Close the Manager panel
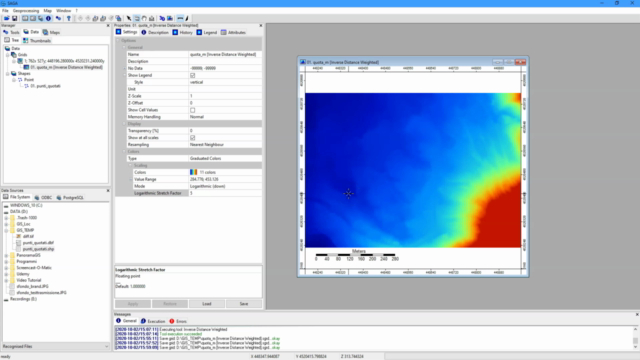The height and width of the screenshot is (360, 640). 108,25
